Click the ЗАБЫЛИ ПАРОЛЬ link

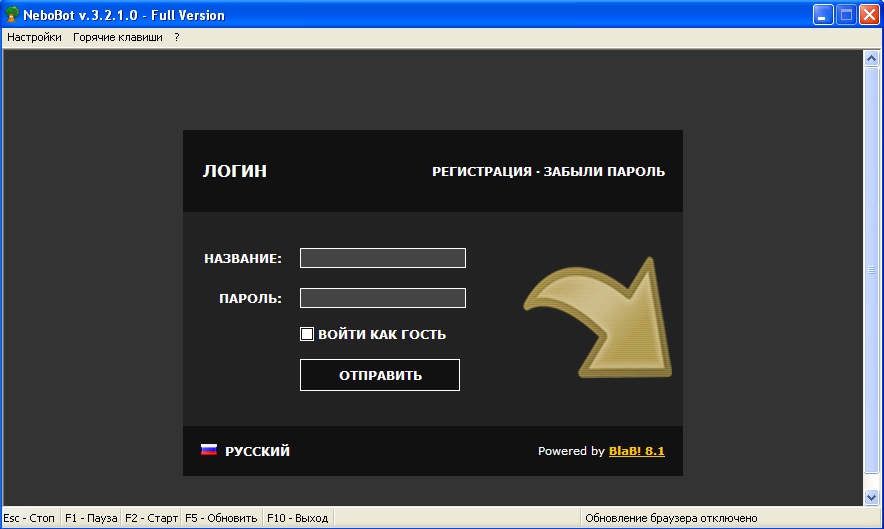point(604,172)
